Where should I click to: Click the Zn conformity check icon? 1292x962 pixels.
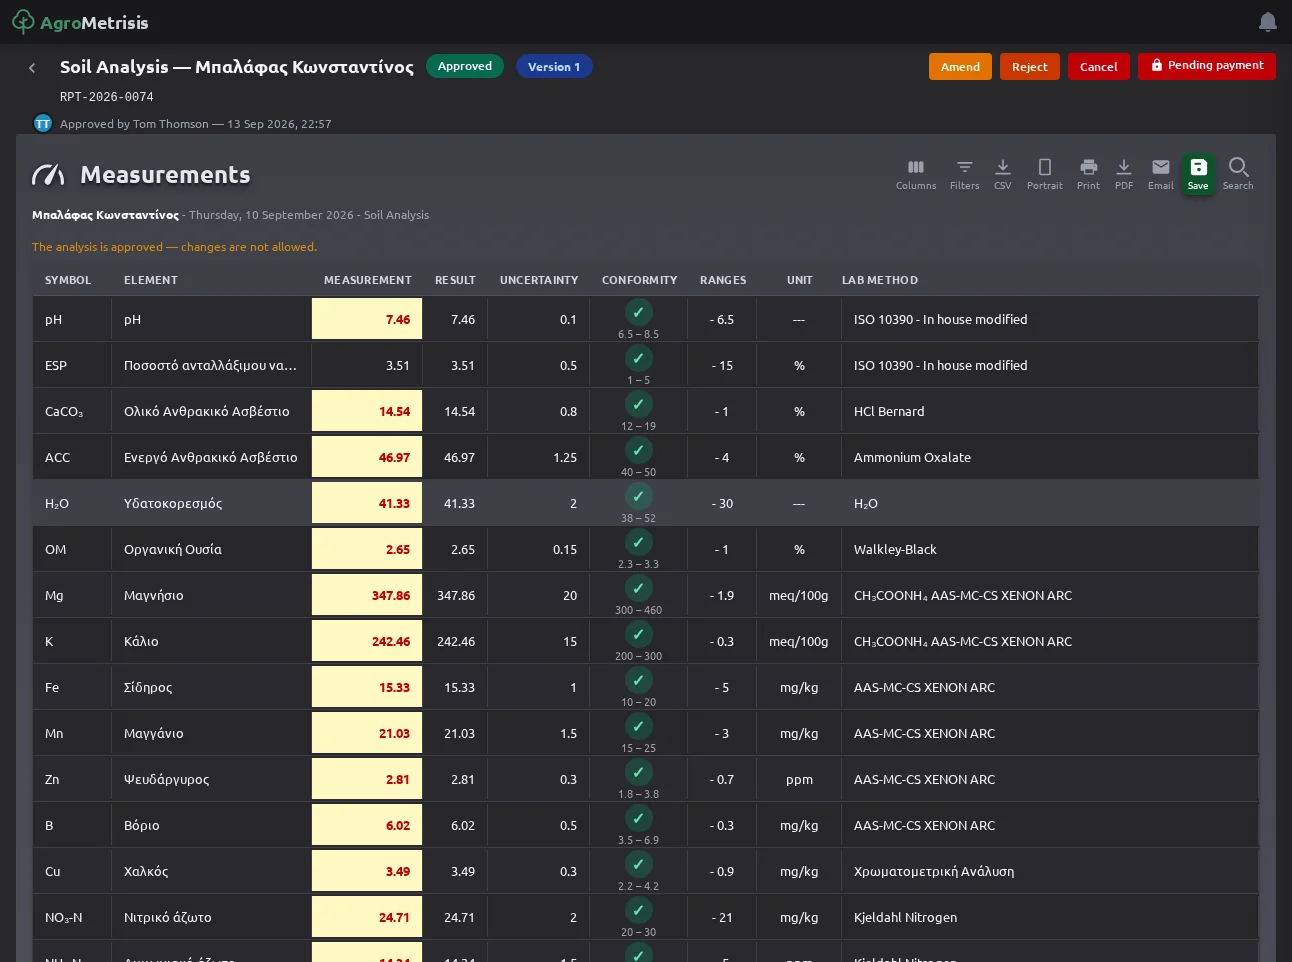pos(638,772)
